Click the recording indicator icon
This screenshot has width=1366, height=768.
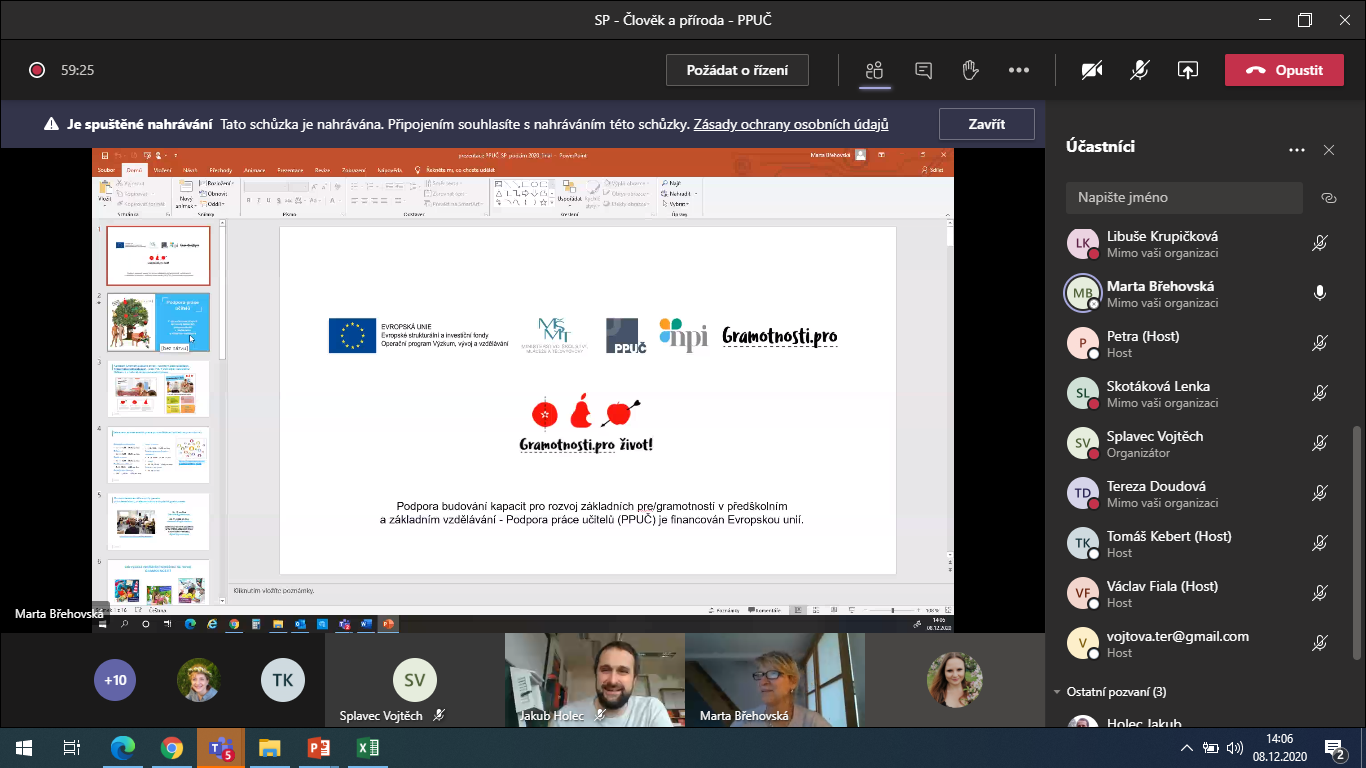coord(37,70)
